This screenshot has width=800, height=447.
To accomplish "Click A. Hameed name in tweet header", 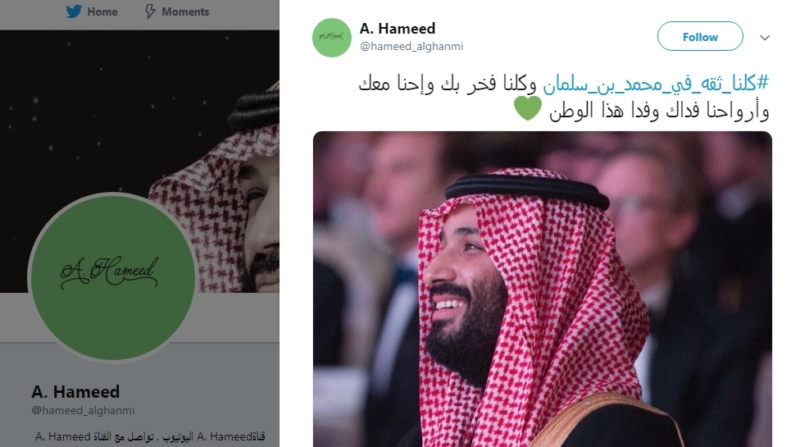I will pyautogui.click(x=397, y=28).
